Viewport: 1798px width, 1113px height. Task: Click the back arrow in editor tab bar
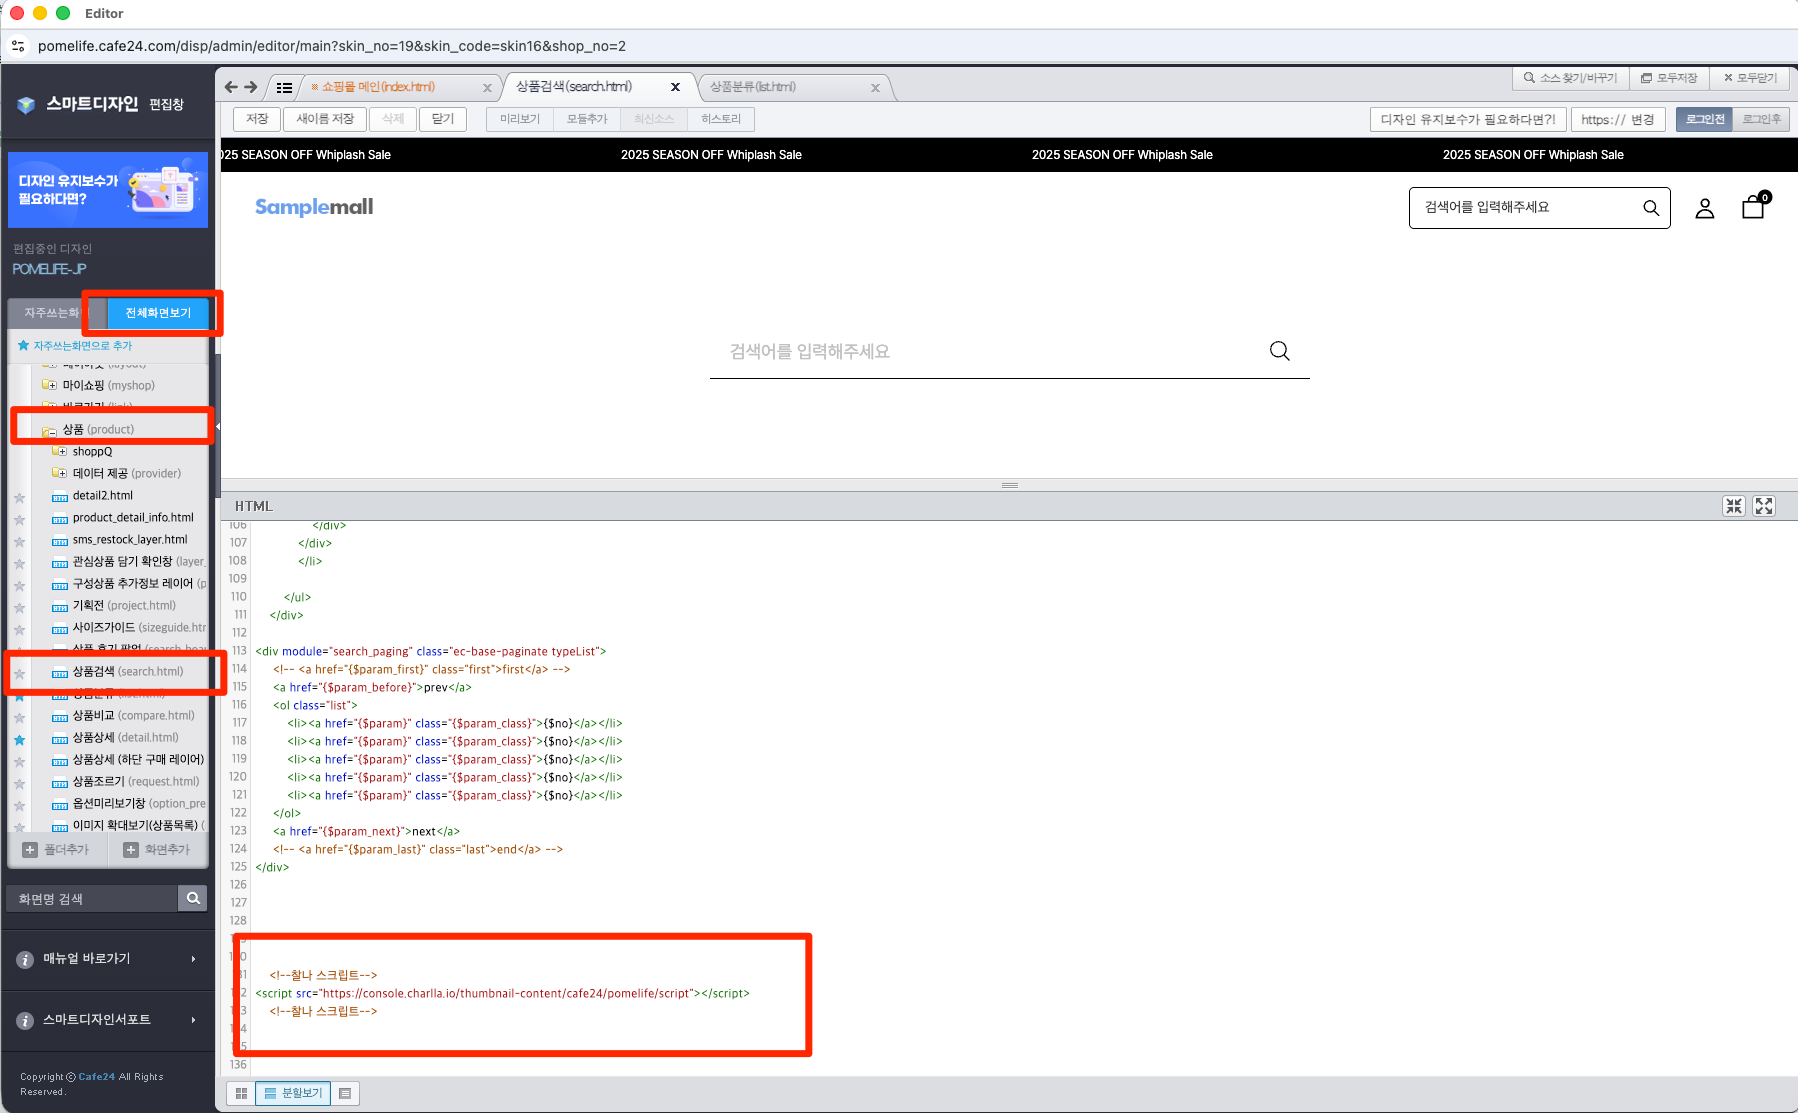point(231,88)
